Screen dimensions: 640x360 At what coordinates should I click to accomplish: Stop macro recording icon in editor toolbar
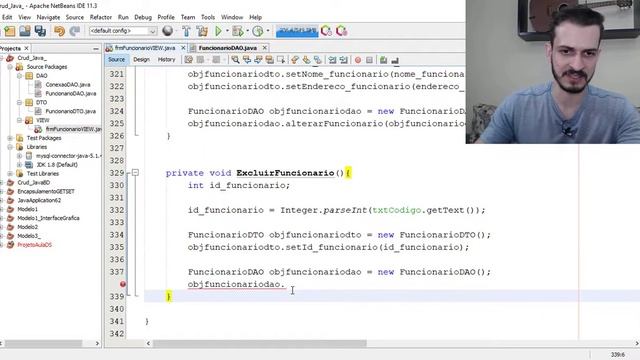coord(369,60)
